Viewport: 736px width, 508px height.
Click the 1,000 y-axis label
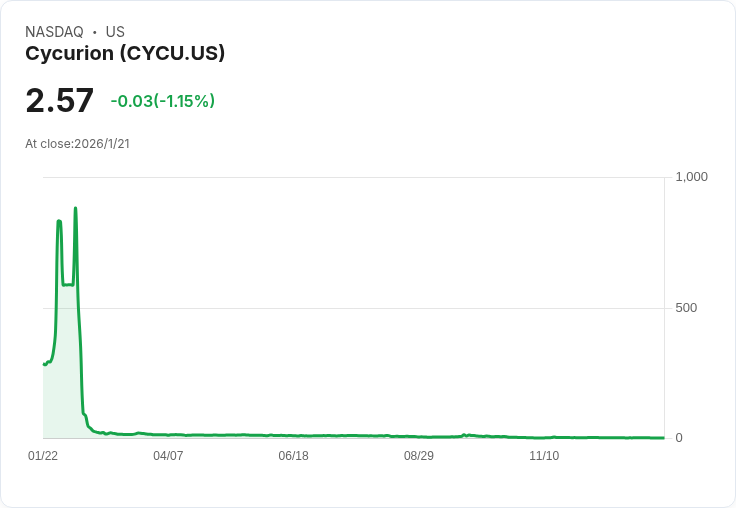(691, 177)
